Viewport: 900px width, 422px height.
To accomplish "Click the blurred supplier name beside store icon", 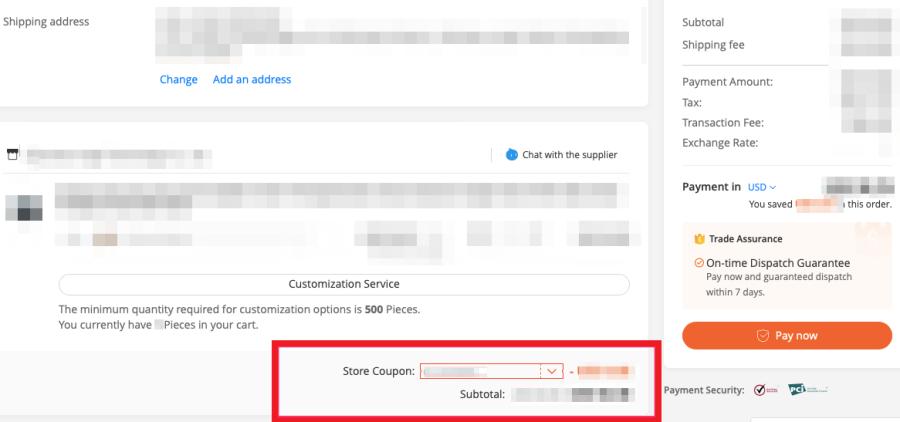I will pyautogui.click(x=119, y=156).
